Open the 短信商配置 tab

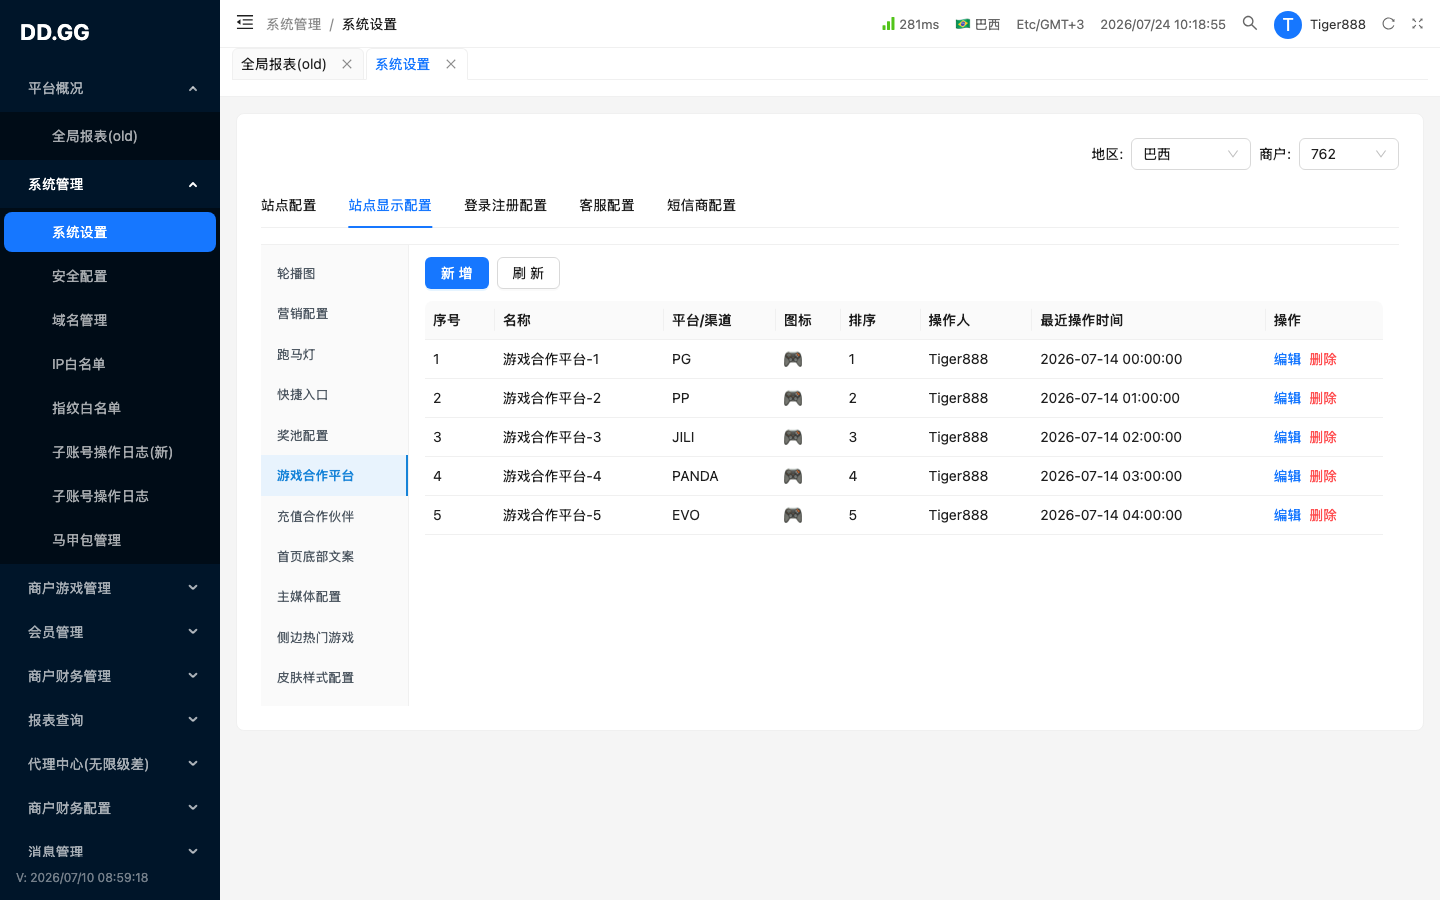[701, 205]
